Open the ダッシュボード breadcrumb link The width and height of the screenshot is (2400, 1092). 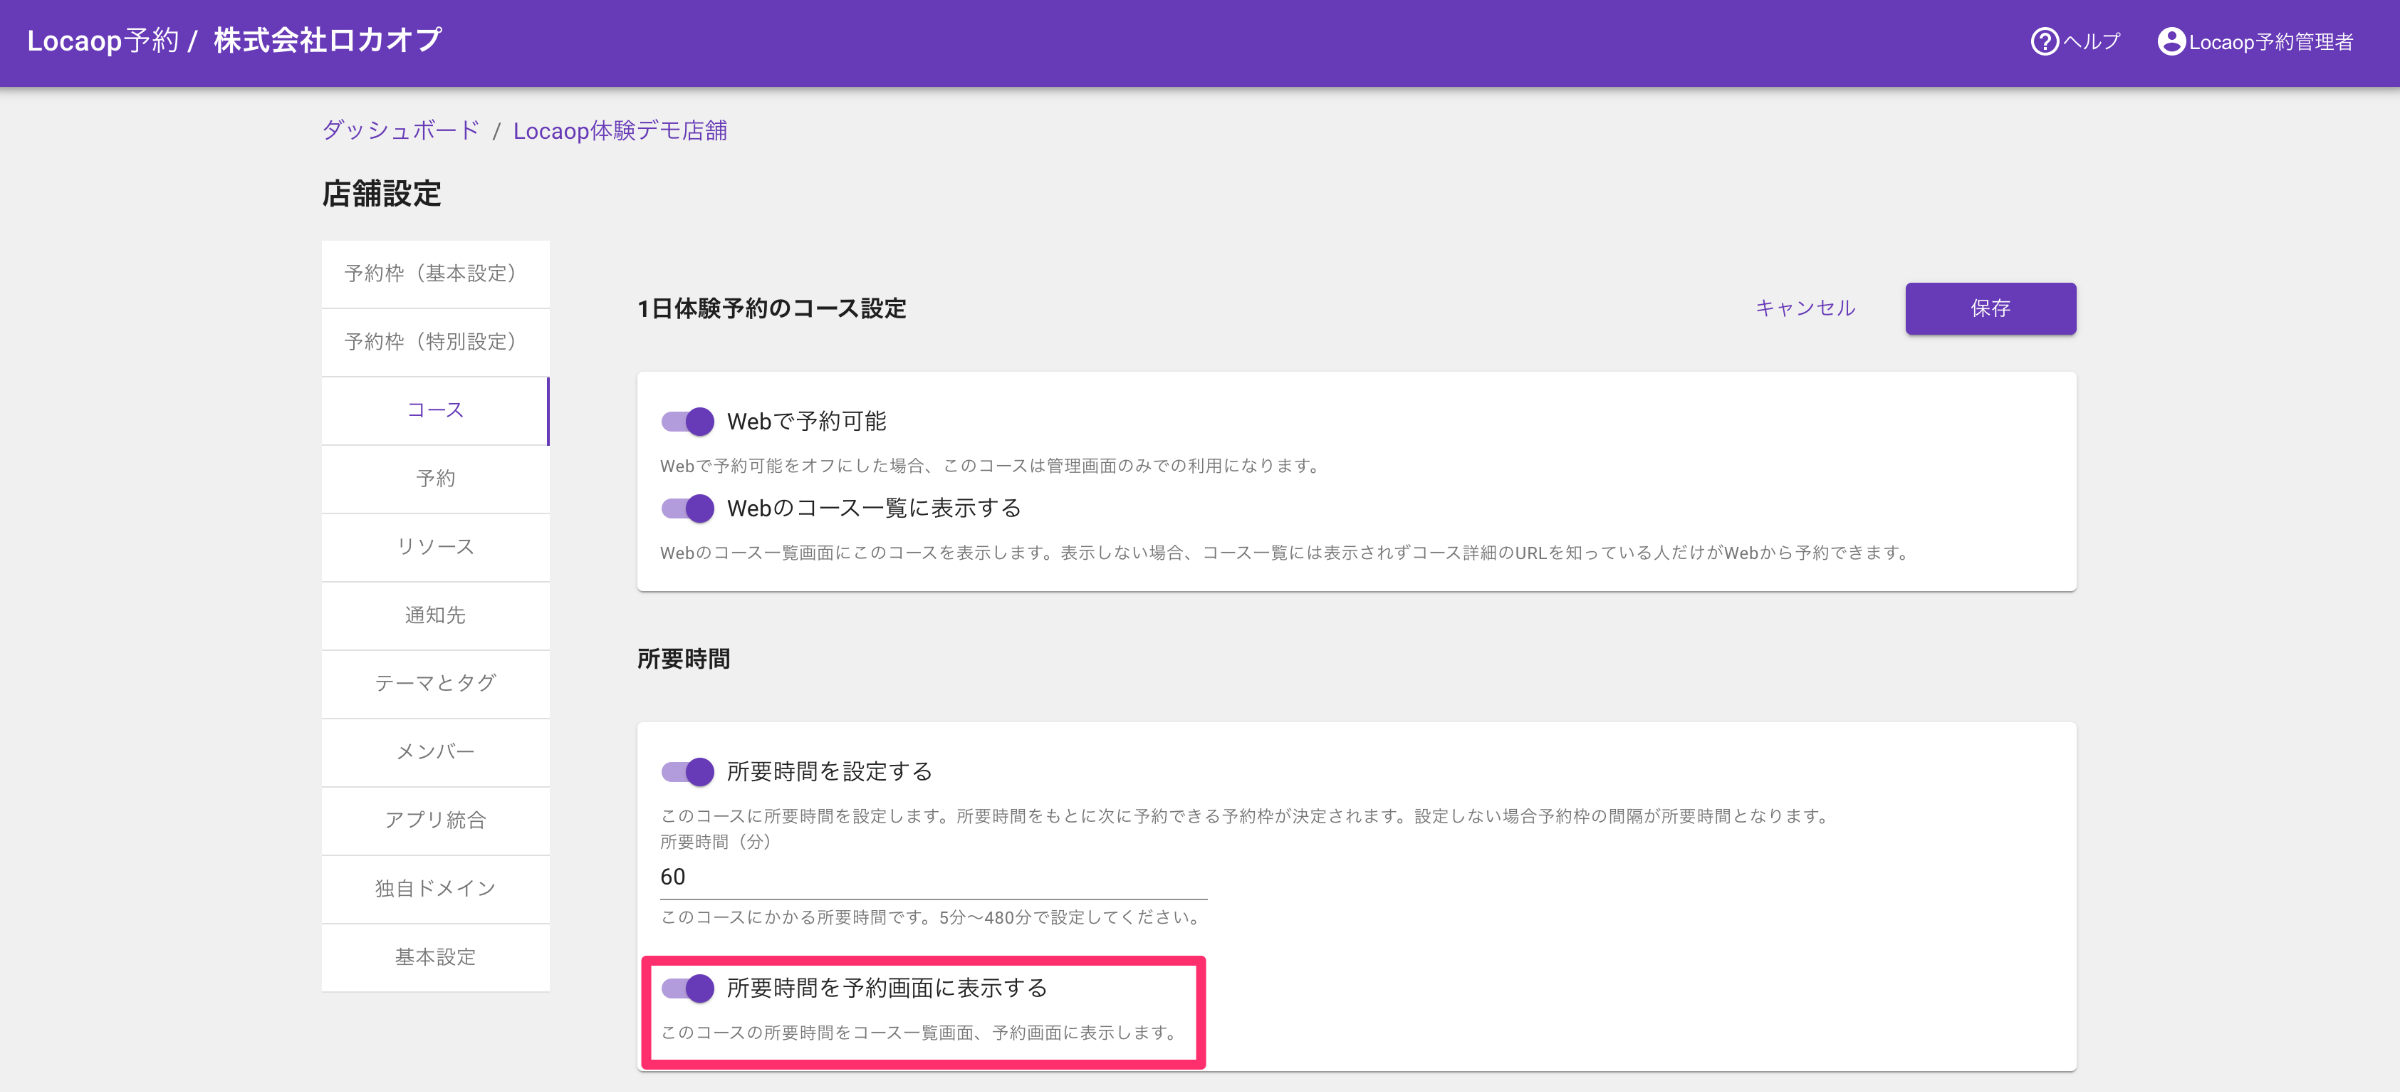pos(400,131)
